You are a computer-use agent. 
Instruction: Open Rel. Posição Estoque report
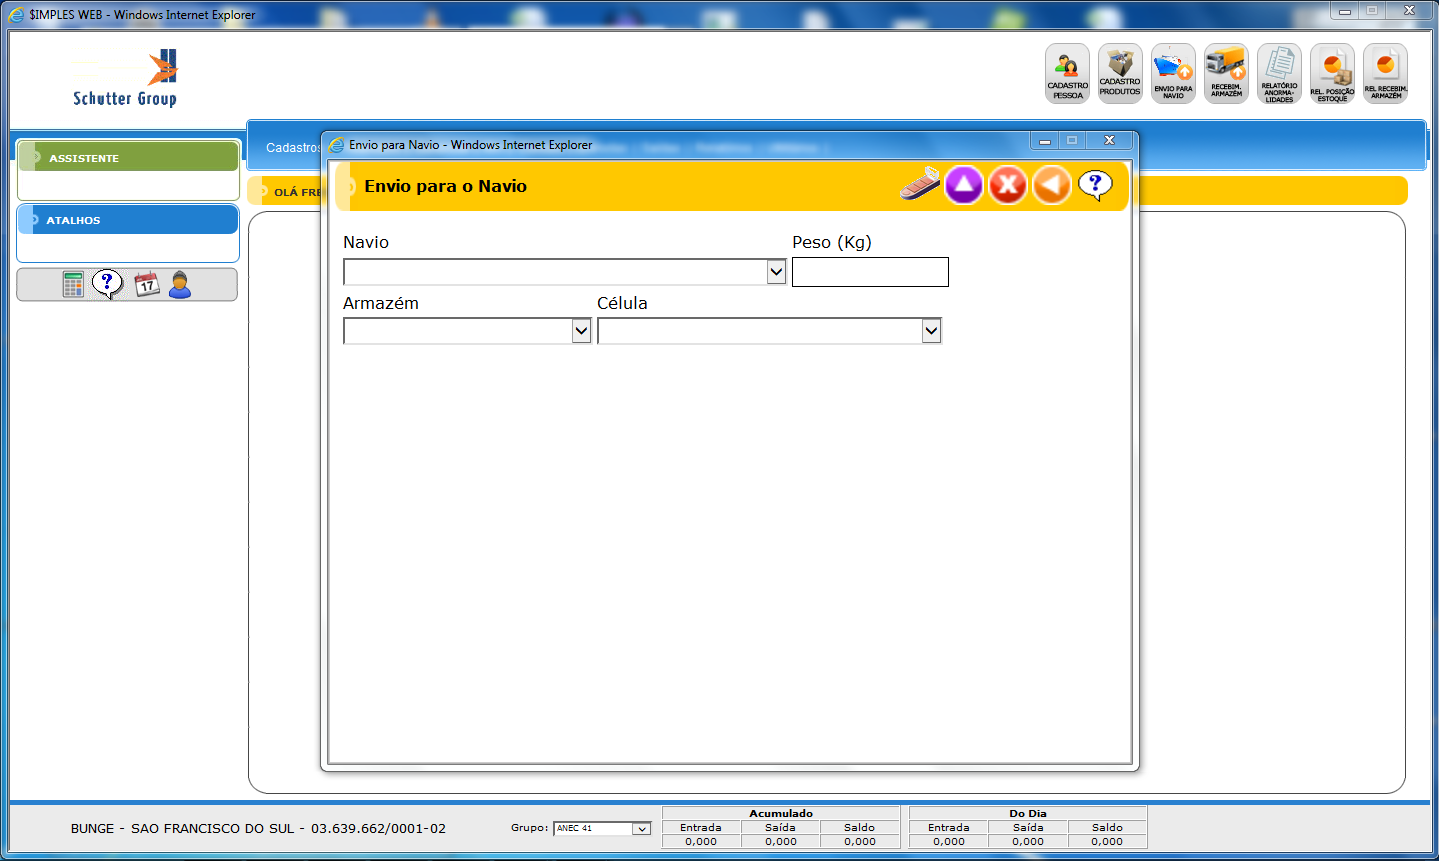point(1332,73)
